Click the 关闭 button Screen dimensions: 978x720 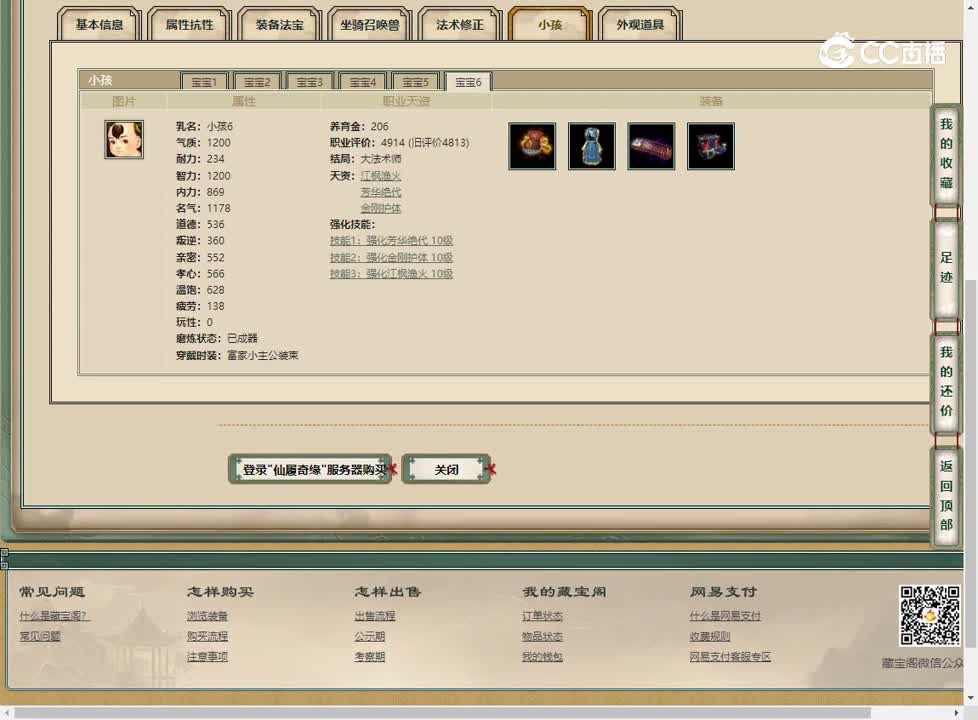[446, 469]
